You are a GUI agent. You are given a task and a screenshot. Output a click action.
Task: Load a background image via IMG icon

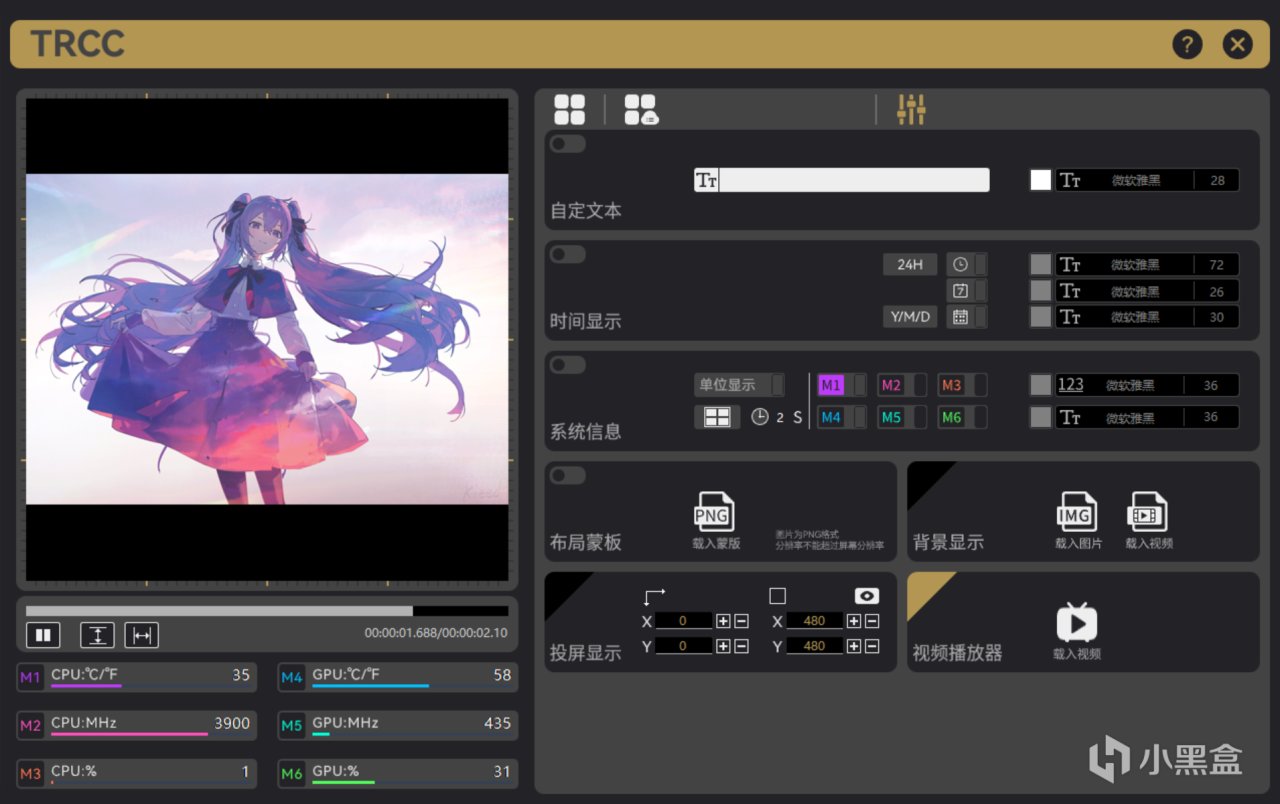[x=1077, y=521]
